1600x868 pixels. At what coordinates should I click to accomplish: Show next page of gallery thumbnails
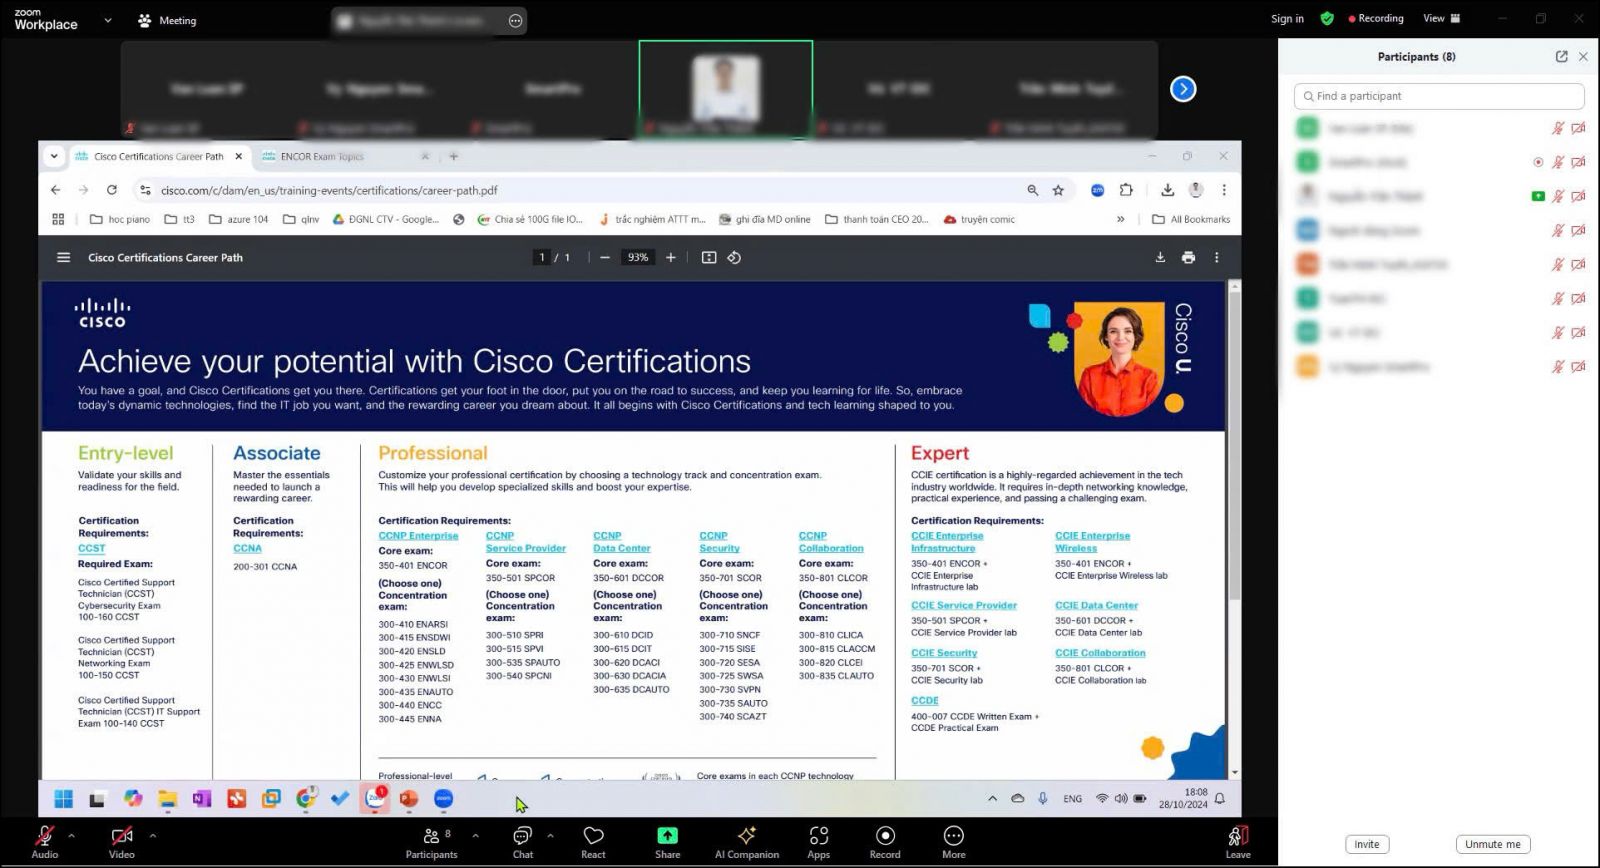click(x=1183, y=89)
